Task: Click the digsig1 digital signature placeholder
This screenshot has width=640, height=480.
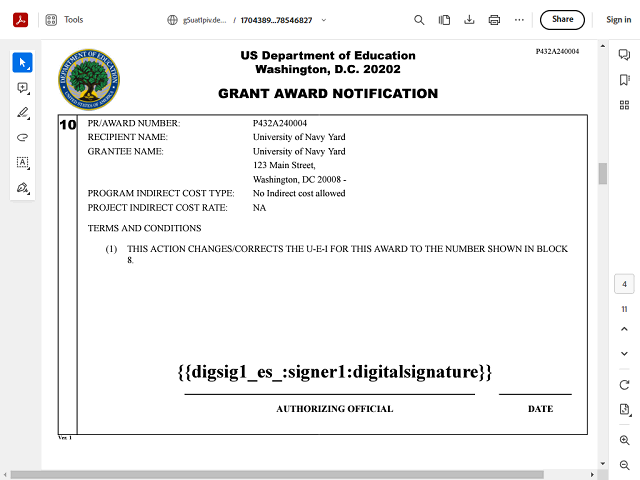Action: [335, 372]
